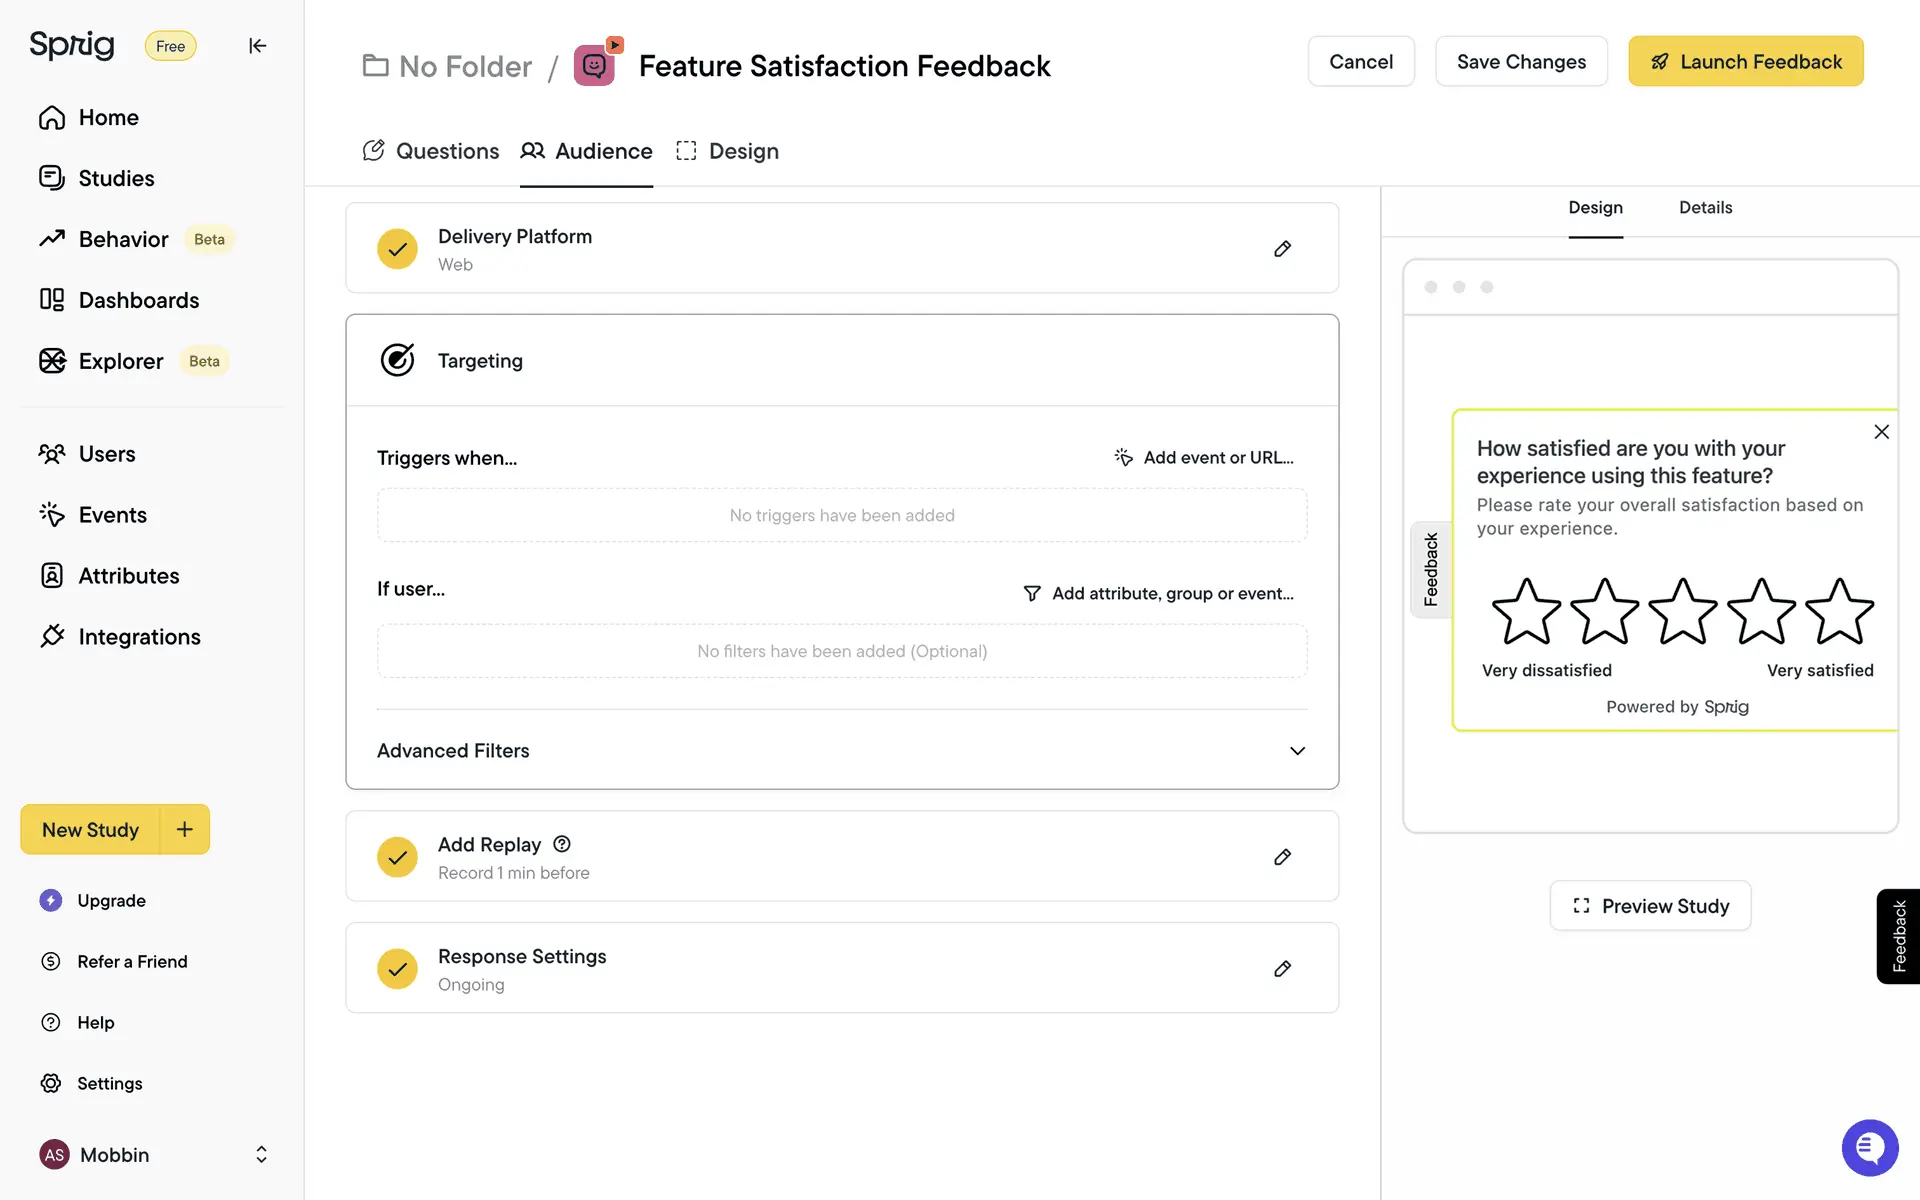Click the Response Settings yellow checkmark
The height and width of the screenshot is (1200, 1920).
click(x=397, y=969)
